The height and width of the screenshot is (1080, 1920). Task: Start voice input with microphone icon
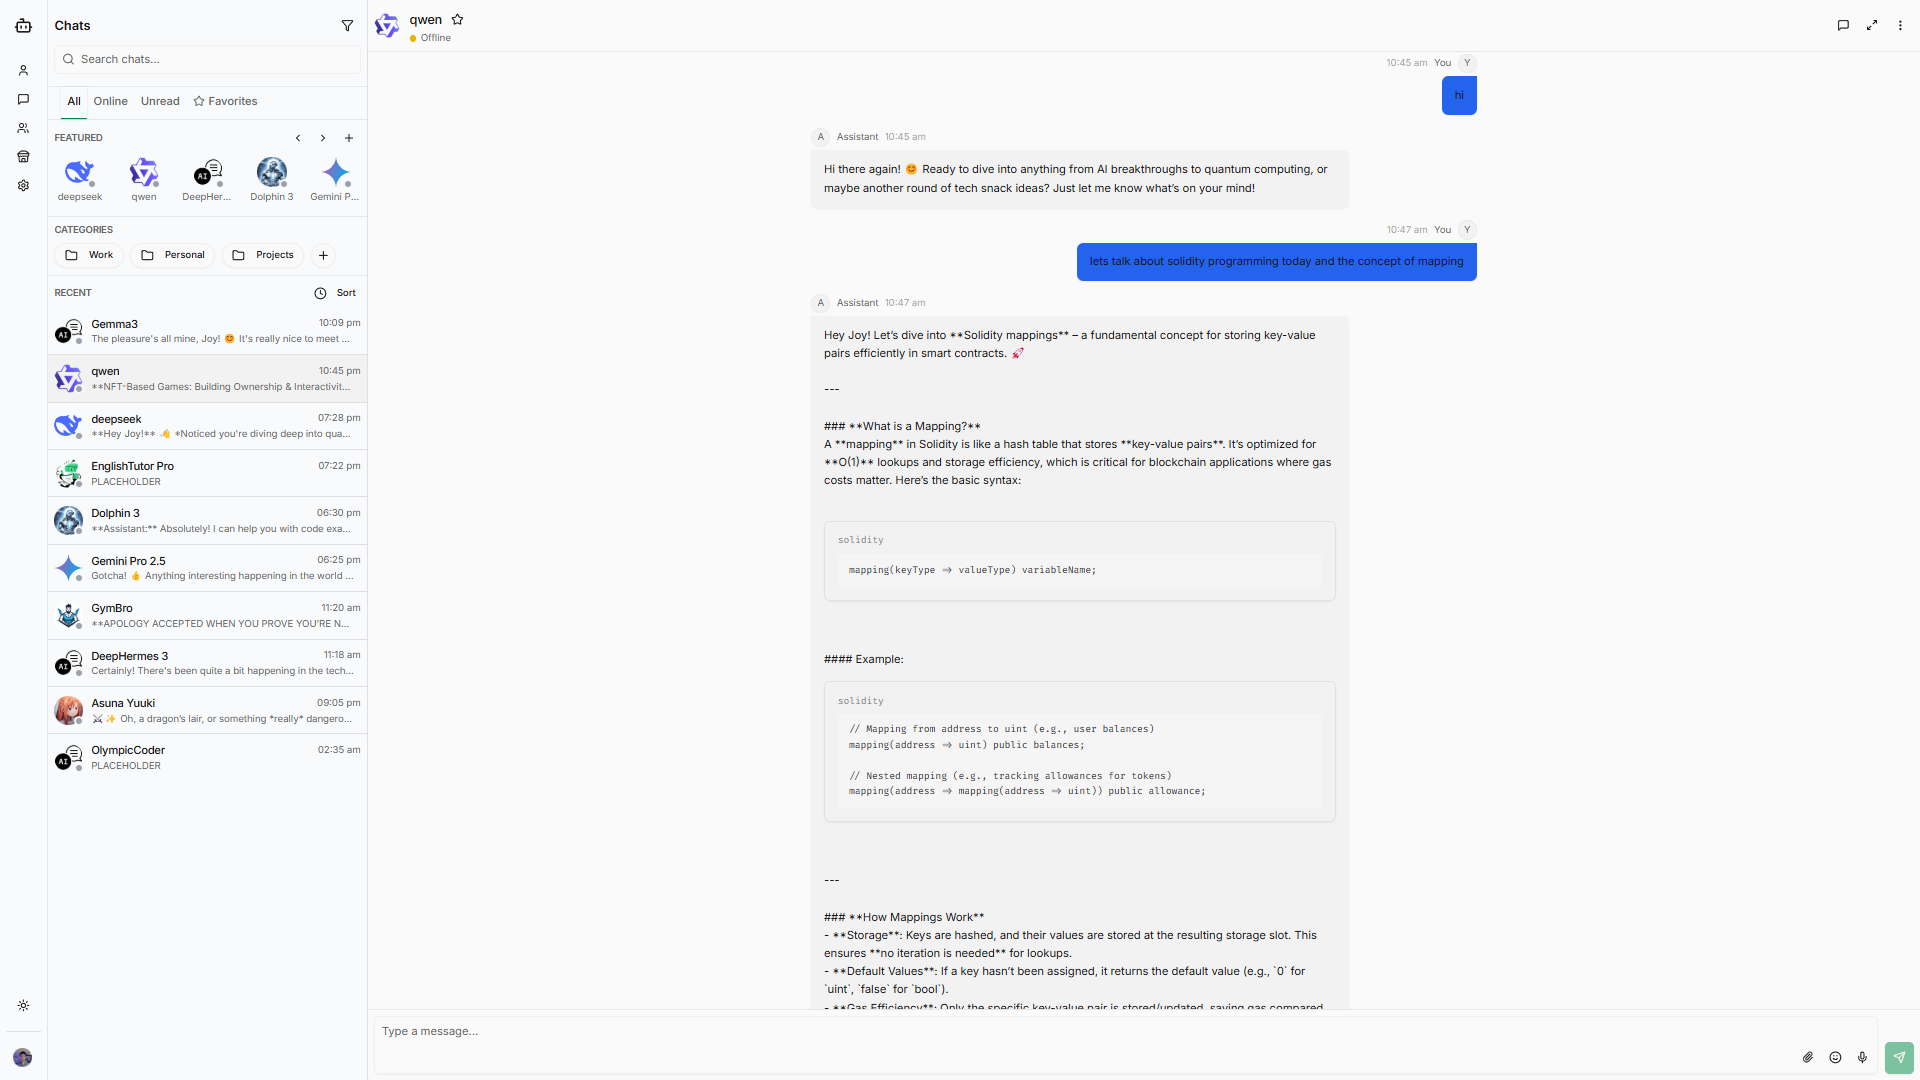(x=1862, y=1058)
